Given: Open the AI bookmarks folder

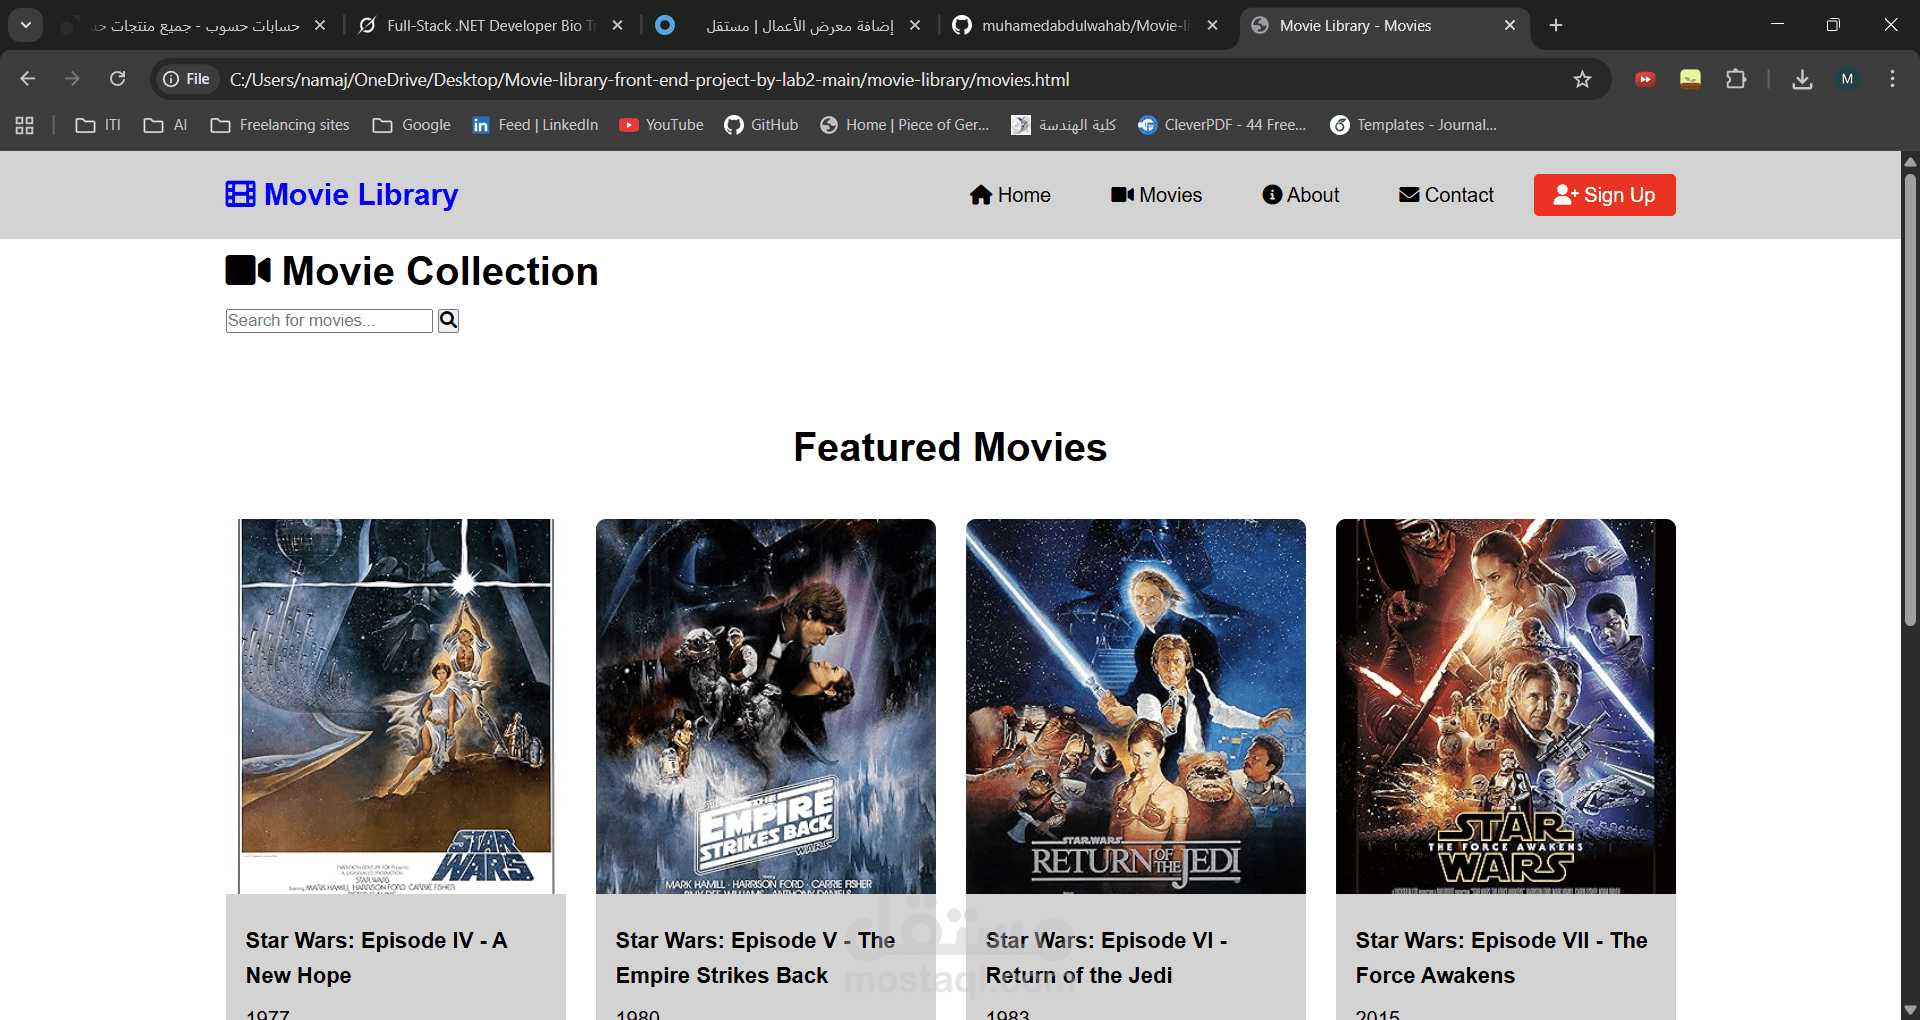Looking at the screenshot, I should (165, 125).
